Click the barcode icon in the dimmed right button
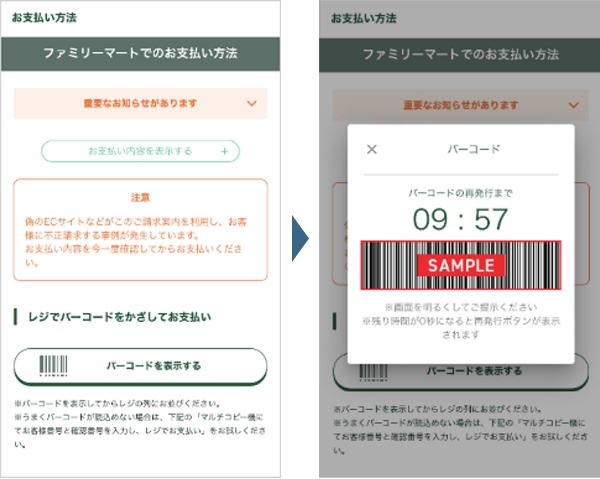 372,371
